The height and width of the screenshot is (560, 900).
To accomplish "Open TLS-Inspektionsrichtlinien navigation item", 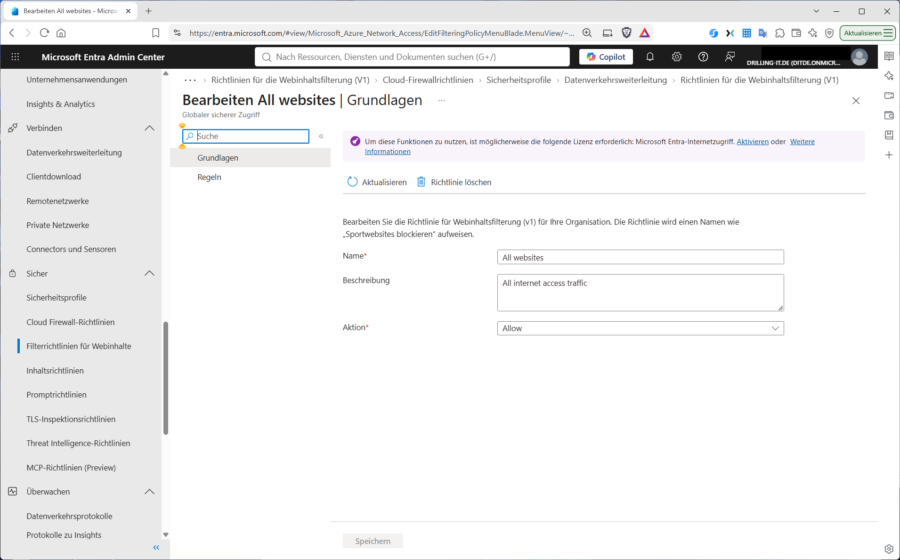I will 71,419.
